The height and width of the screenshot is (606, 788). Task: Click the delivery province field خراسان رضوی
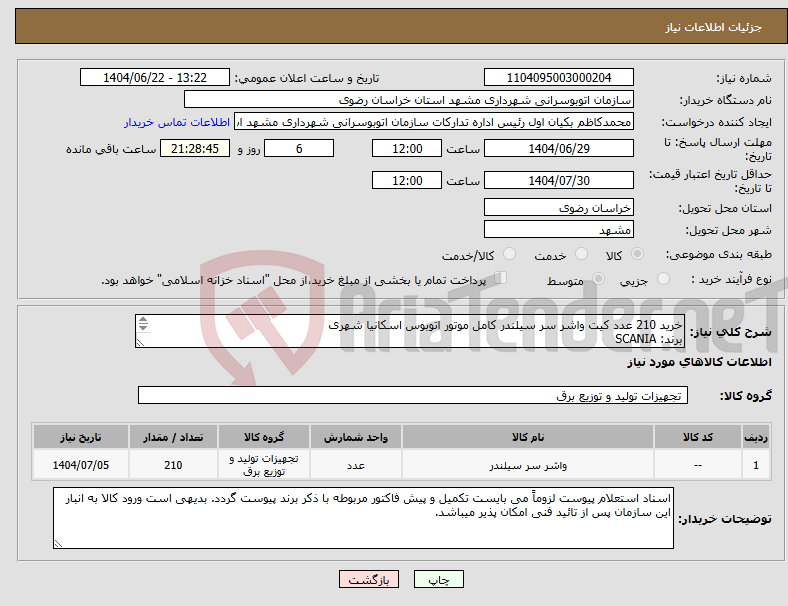[x=558, y=208]
